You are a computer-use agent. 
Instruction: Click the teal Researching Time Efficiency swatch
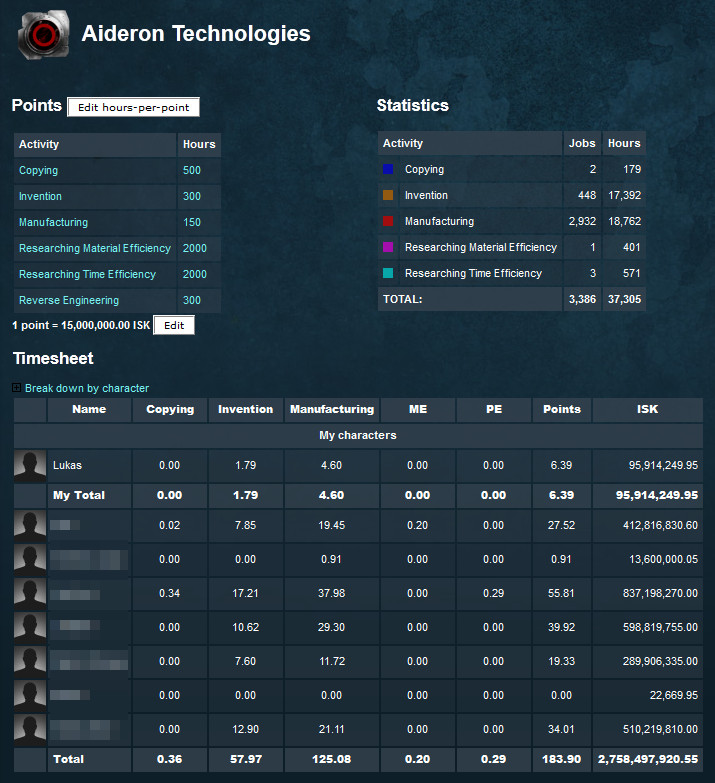388,273
